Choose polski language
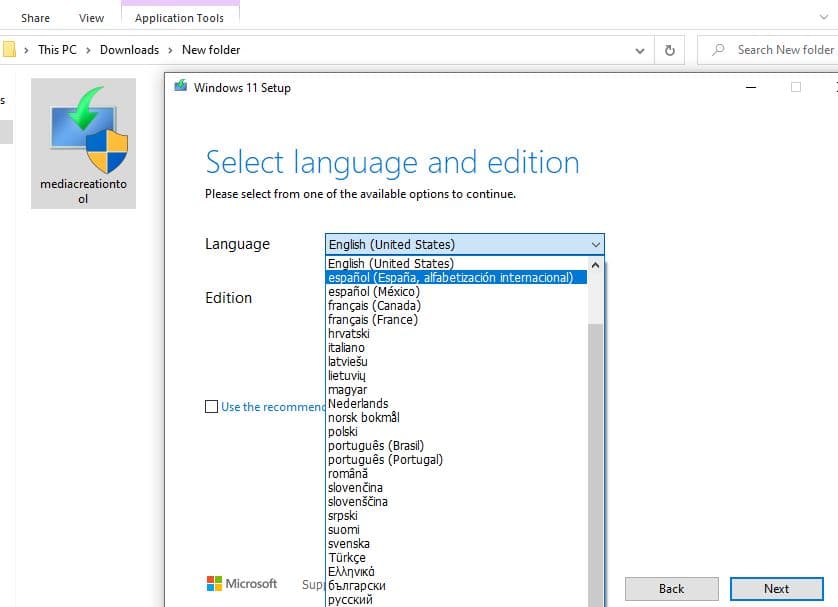Viewport: 838px width, 607px height. pos(456,432)
